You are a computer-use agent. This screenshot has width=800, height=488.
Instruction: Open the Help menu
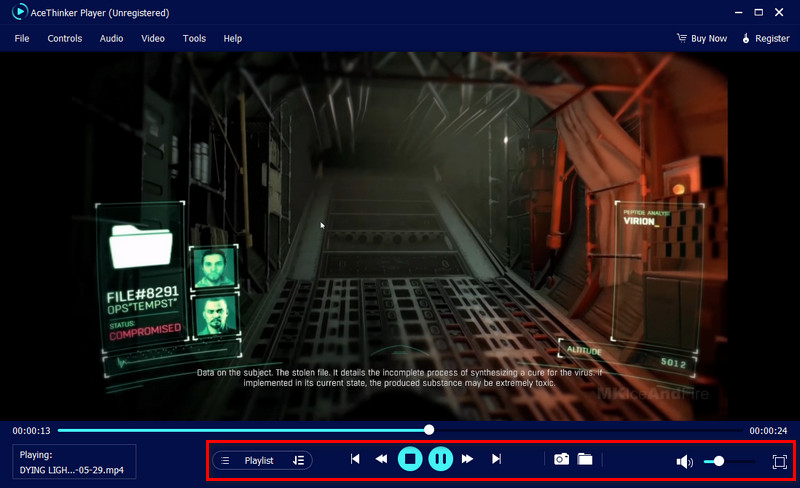233,38
